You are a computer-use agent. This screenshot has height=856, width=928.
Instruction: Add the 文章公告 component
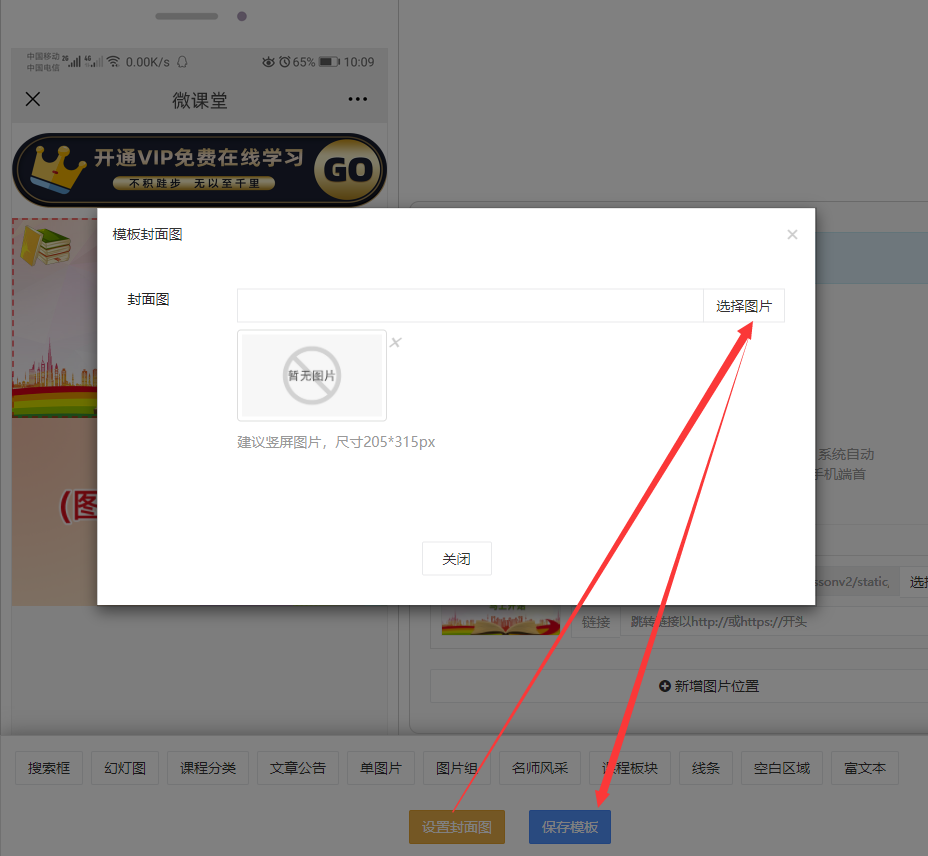coord(298,768)
